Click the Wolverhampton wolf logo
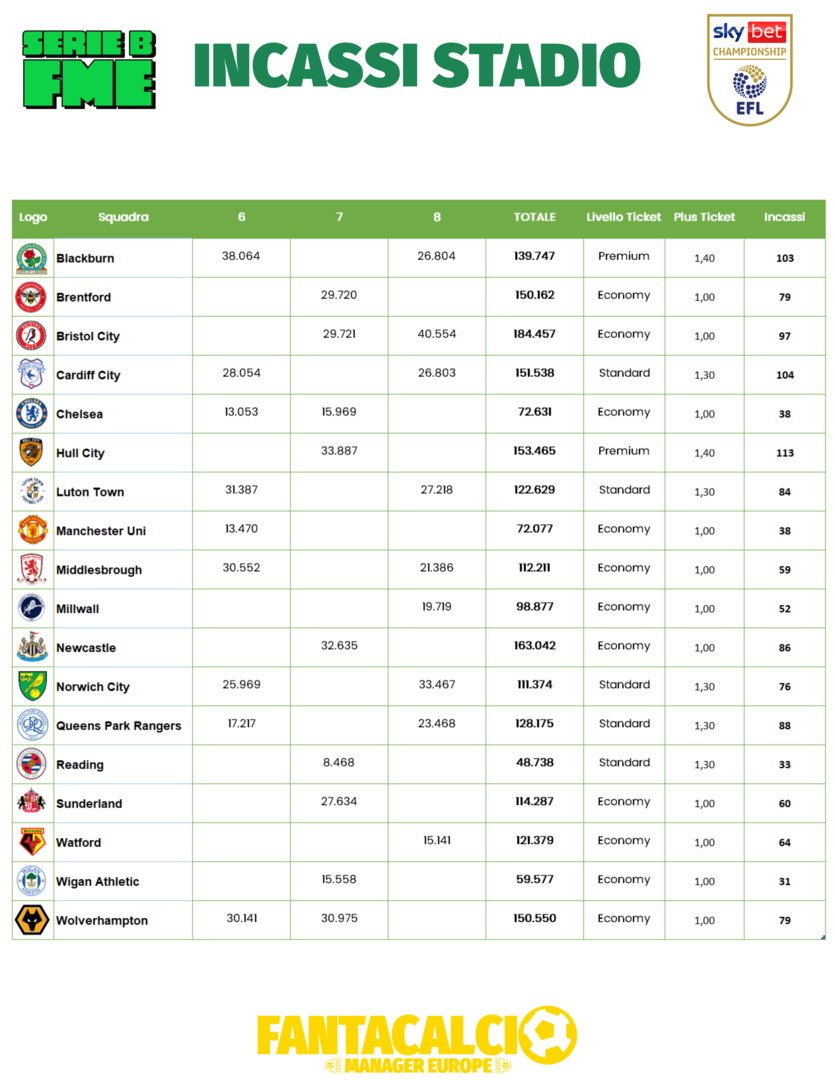The image size is (835, 1080). tap(32, 920)
